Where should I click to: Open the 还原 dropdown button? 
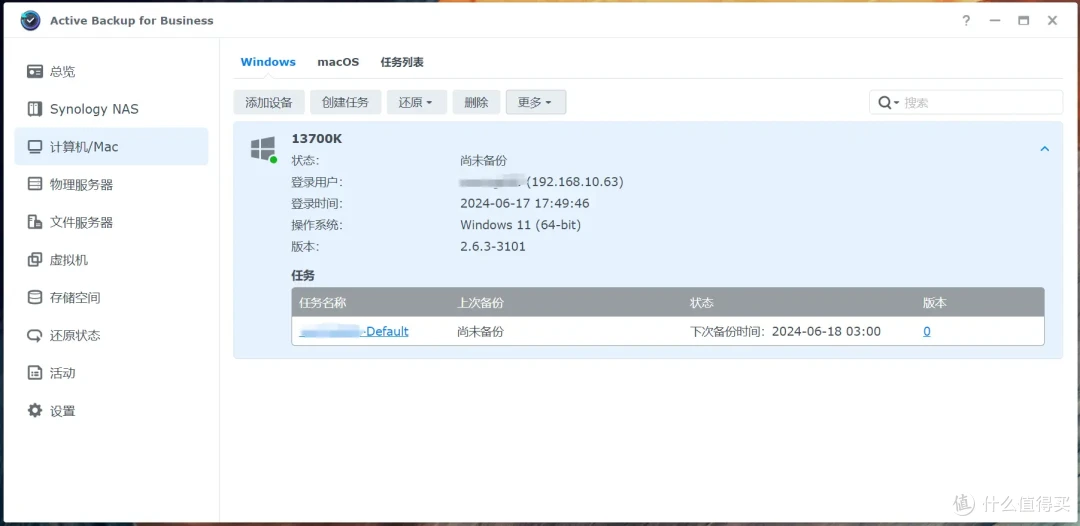point(417,103)
